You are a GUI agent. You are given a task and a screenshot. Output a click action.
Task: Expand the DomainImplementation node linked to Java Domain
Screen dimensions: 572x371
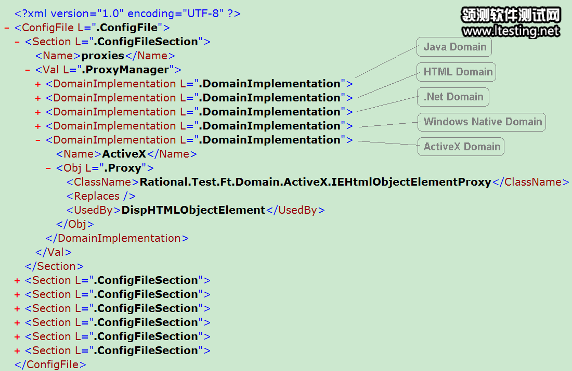(x=38, y=84)
